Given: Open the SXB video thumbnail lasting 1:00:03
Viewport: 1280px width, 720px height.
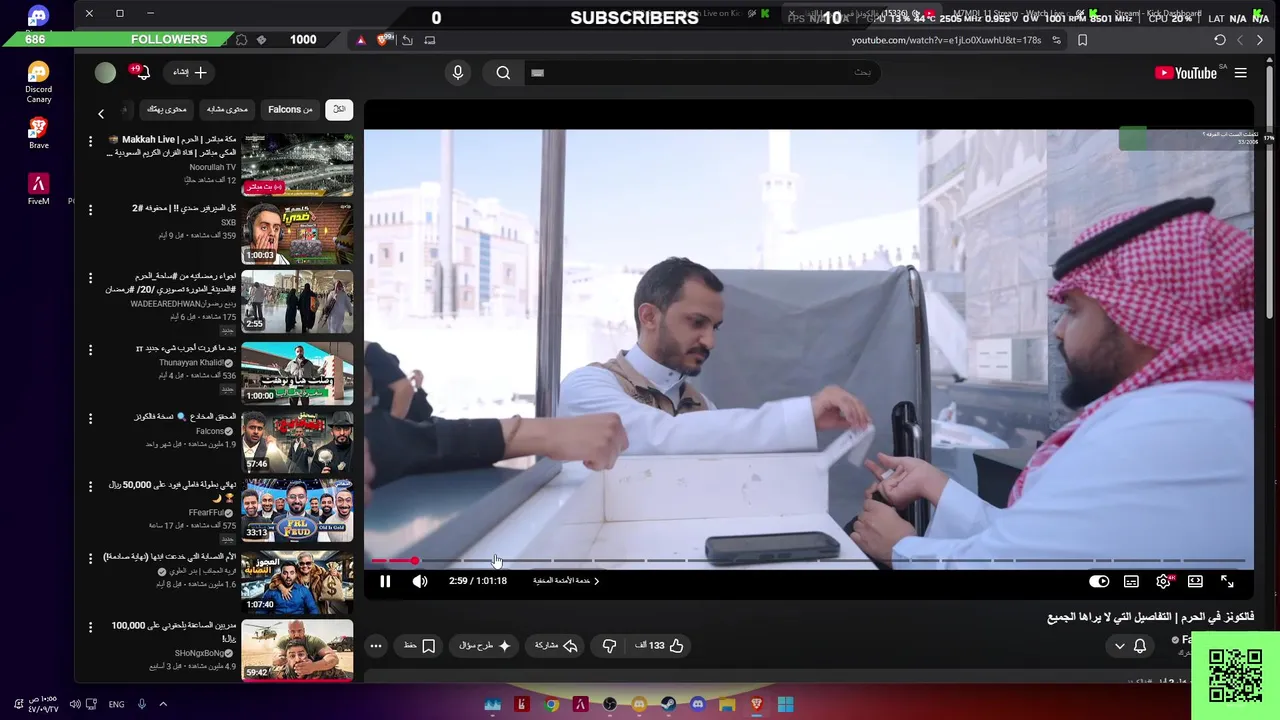Looking at the screenshot, I should tap(297, 233).
